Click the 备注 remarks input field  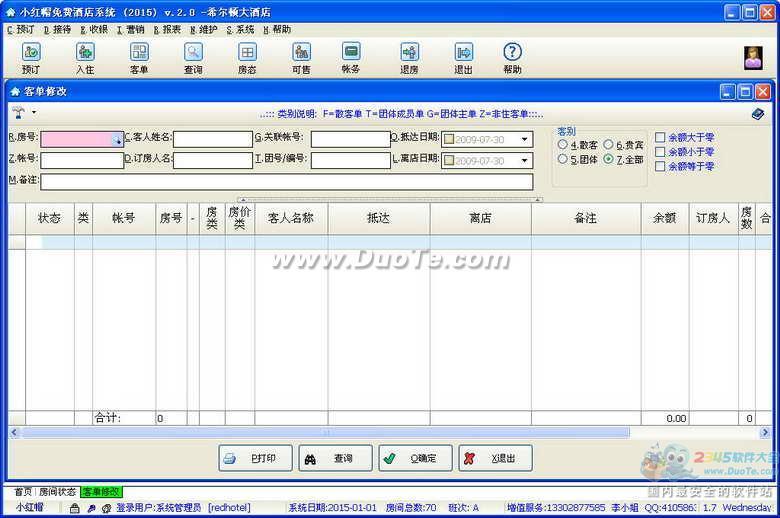[x=287, y=181]
